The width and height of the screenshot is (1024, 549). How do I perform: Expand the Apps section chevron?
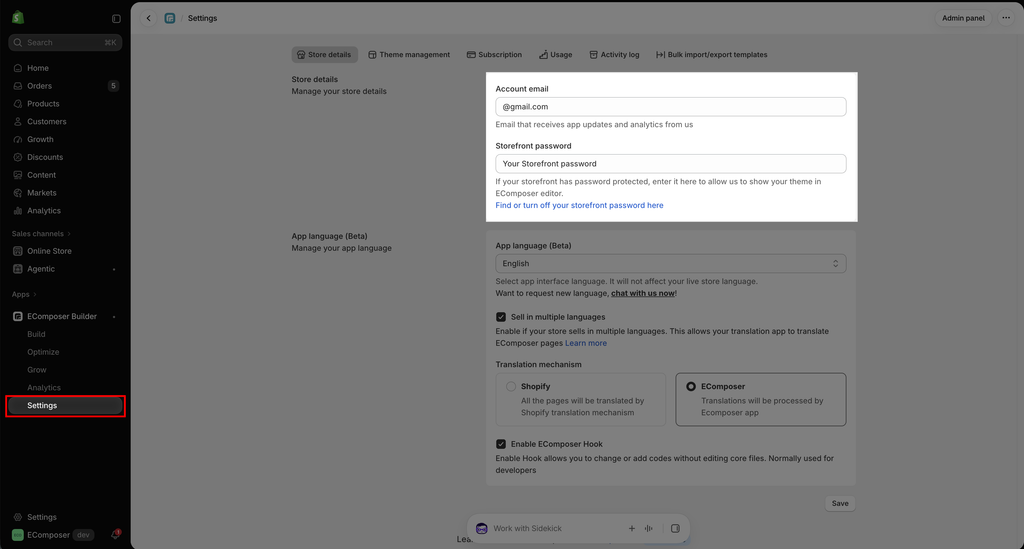tap(35, 294)
